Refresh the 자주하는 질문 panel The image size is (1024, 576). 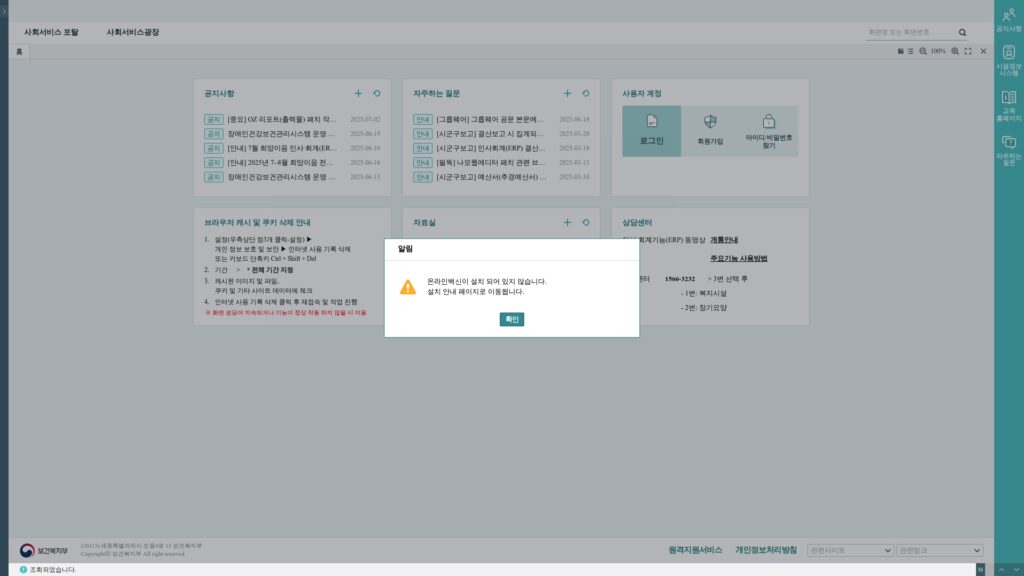586,93
